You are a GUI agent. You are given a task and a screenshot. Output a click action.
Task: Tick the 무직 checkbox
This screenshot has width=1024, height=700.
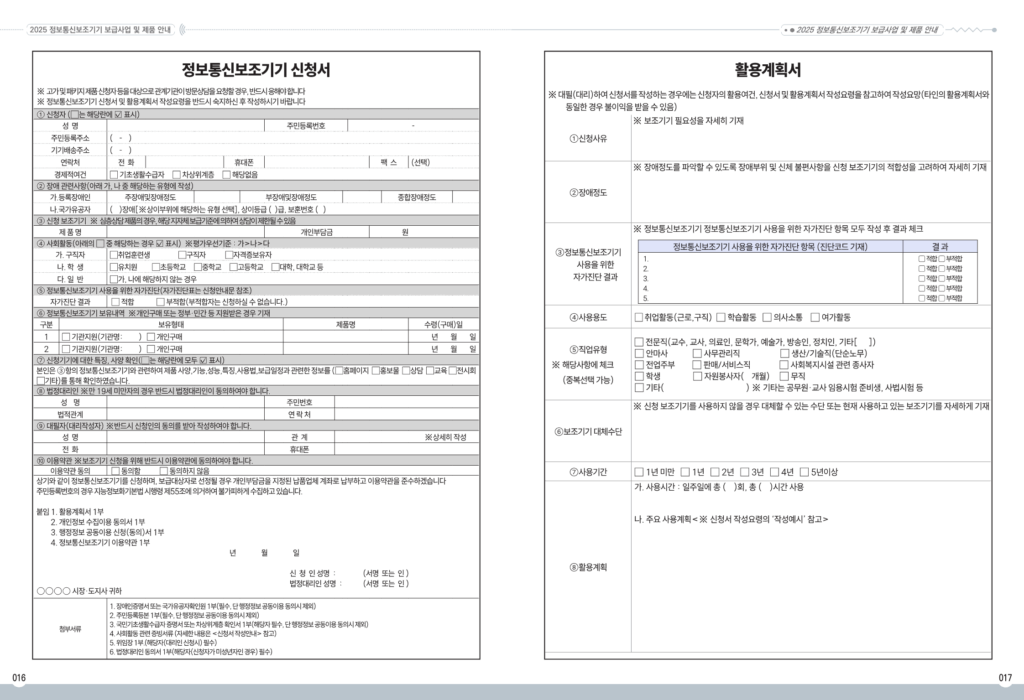click(784, 376)
